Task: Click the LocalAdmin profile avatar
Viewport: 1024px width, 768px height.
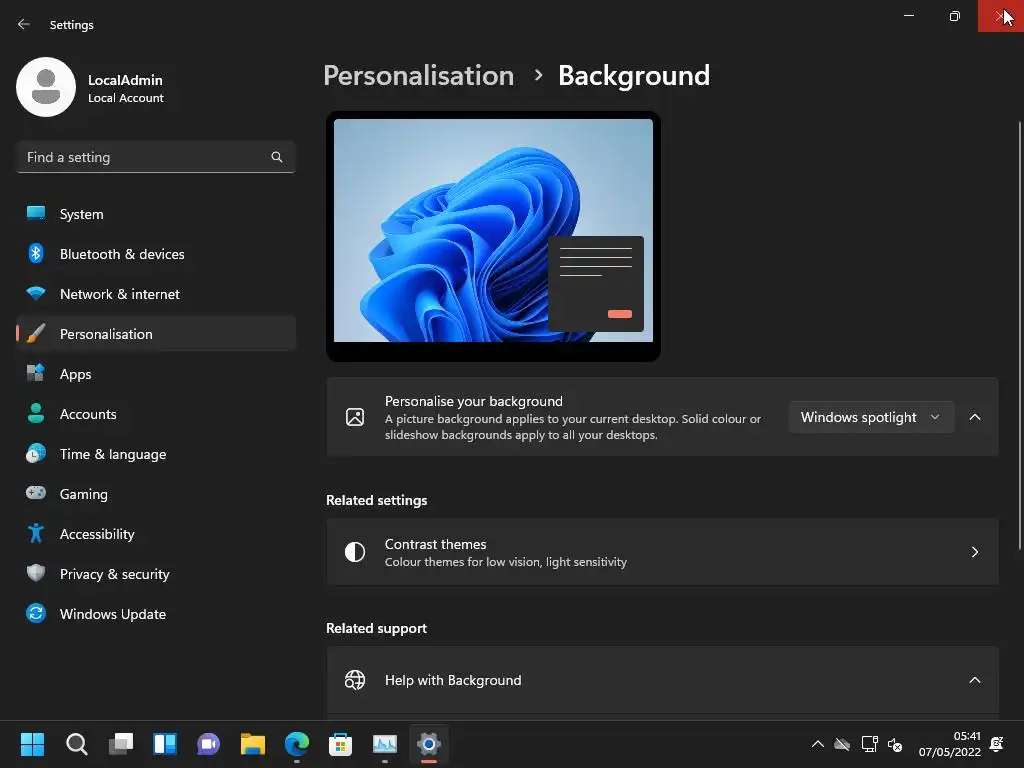Action: pyautogui.click(x=46, y=87)
